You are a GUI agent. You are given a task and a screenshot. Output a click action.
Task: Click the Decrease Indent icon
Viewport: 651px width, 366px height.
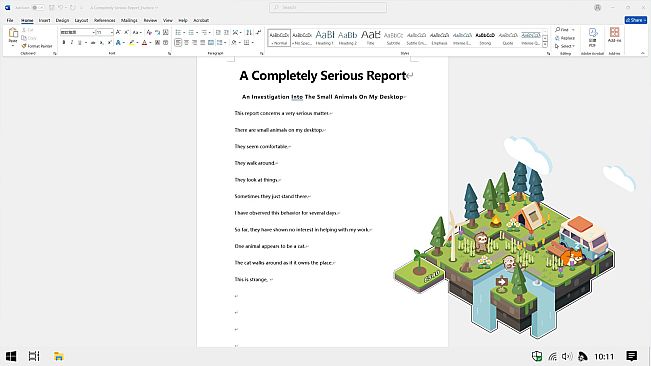coord(218,32)
